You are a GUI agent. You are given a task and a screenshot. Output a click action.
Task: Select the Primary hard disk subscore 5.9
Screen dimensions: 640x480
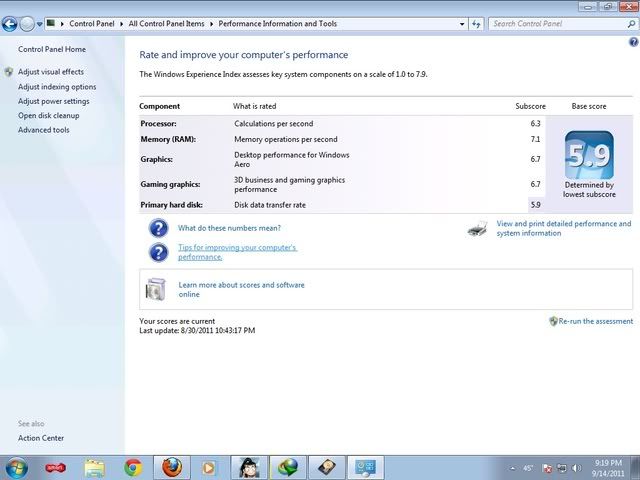(x=536, y=205)
